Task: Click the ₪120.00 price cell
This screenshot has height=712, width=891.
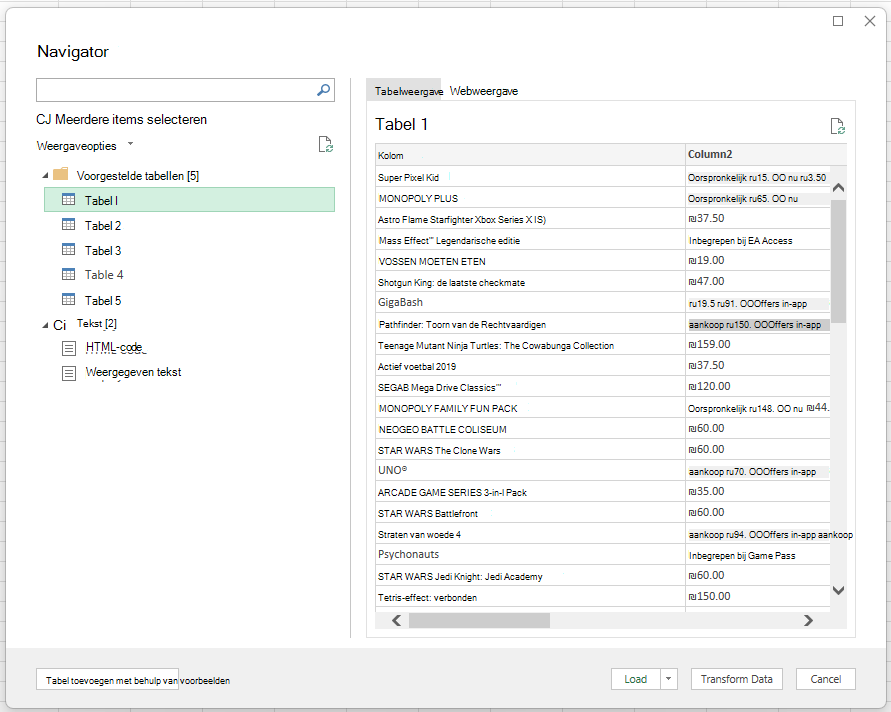Action: pyautogui.click(x=758, y=386)
